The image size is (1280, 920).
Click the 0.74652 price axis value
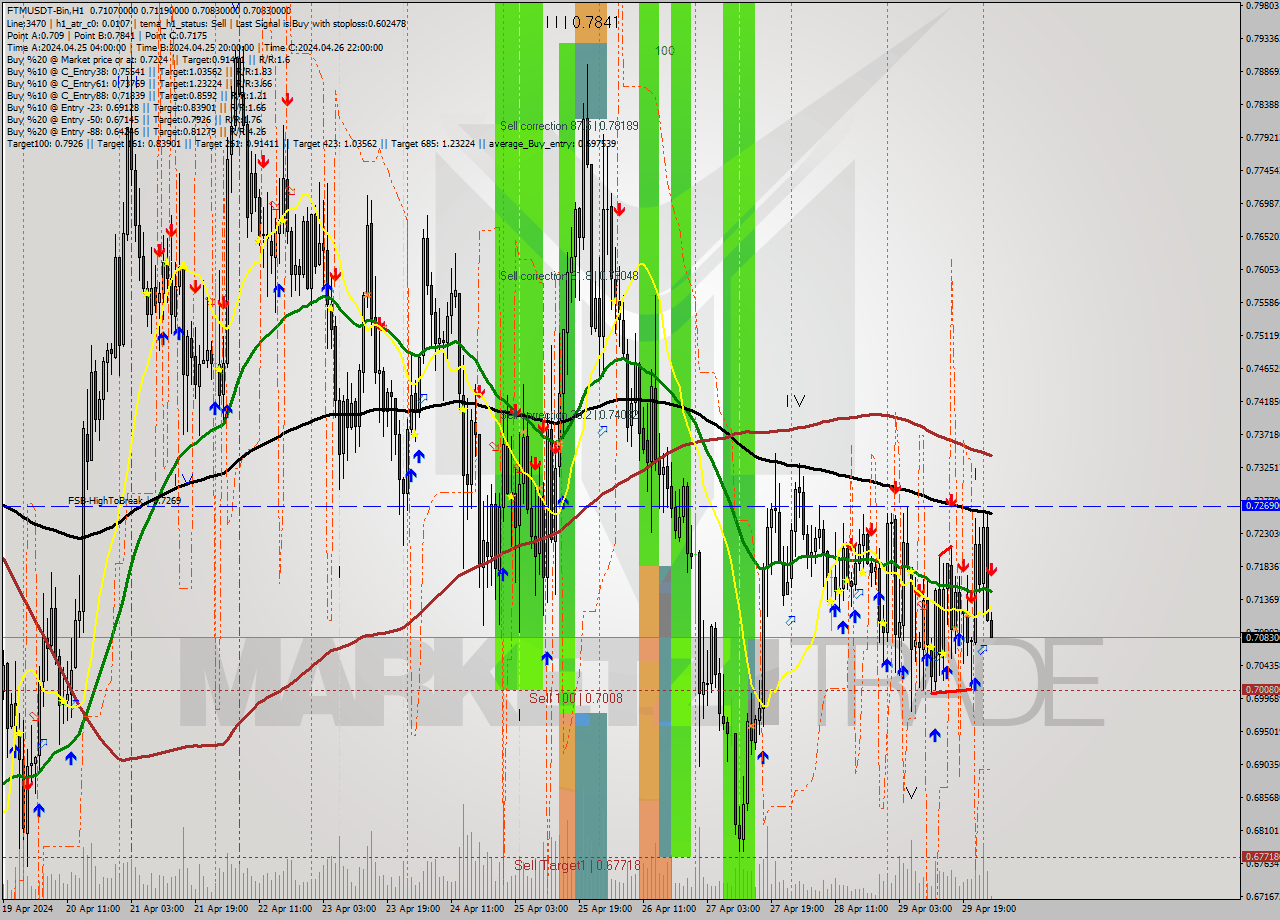[1262, 368]
